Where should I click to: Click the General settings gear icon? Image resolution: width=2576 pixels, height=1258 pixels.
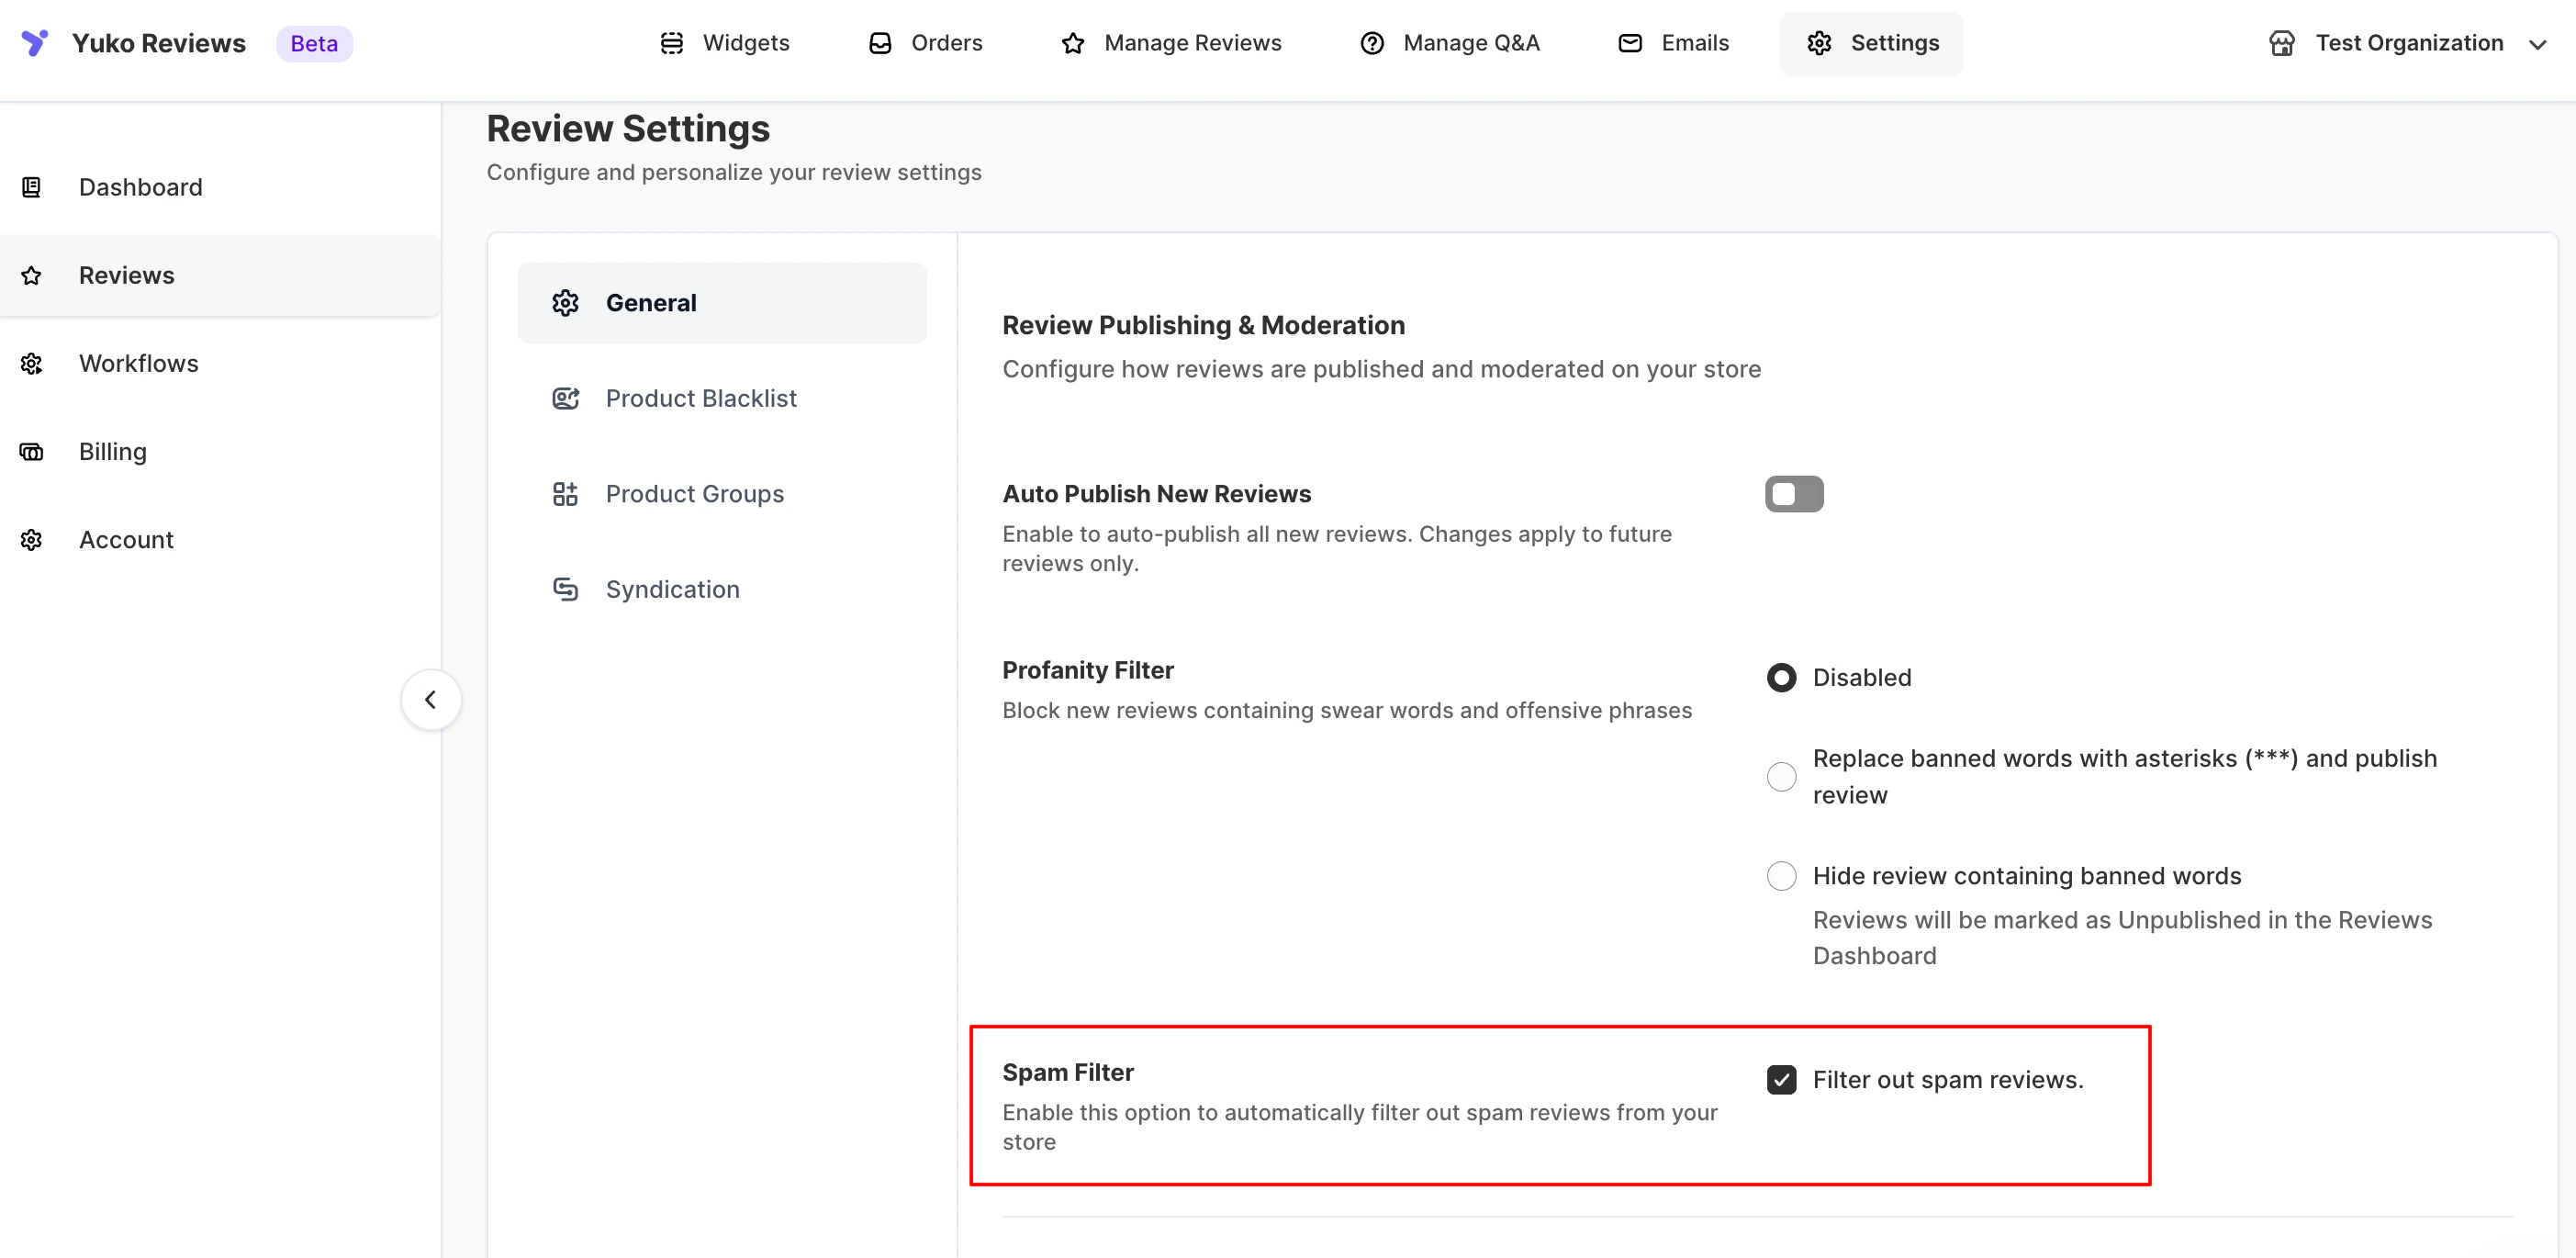[x=565, y=303]
